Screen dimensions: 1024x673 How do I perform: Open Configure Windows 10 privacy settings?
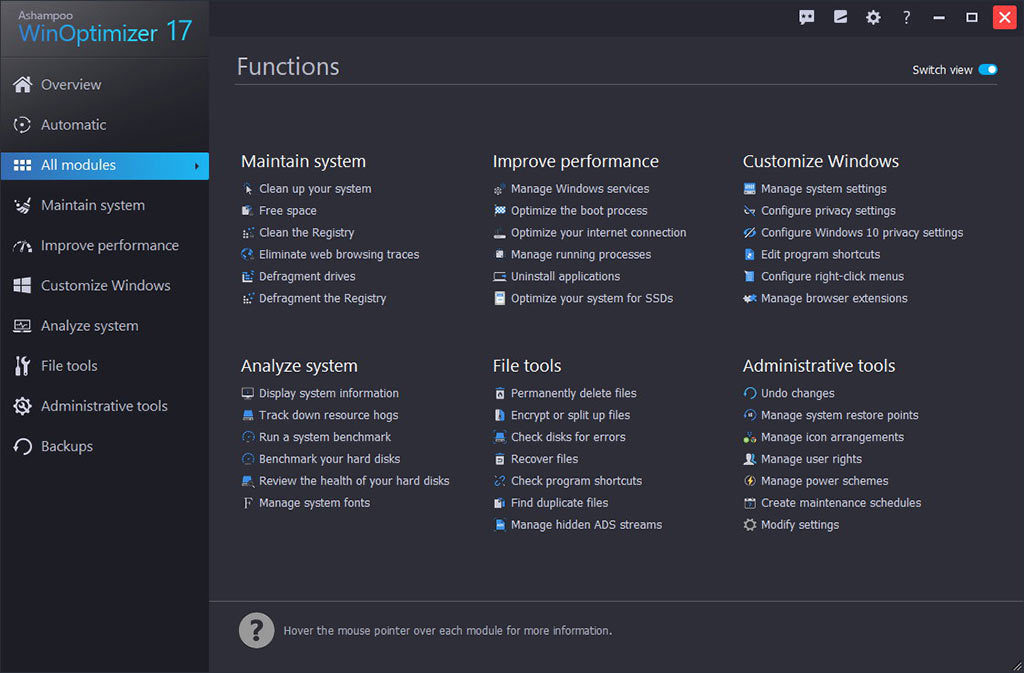point(861,233)
